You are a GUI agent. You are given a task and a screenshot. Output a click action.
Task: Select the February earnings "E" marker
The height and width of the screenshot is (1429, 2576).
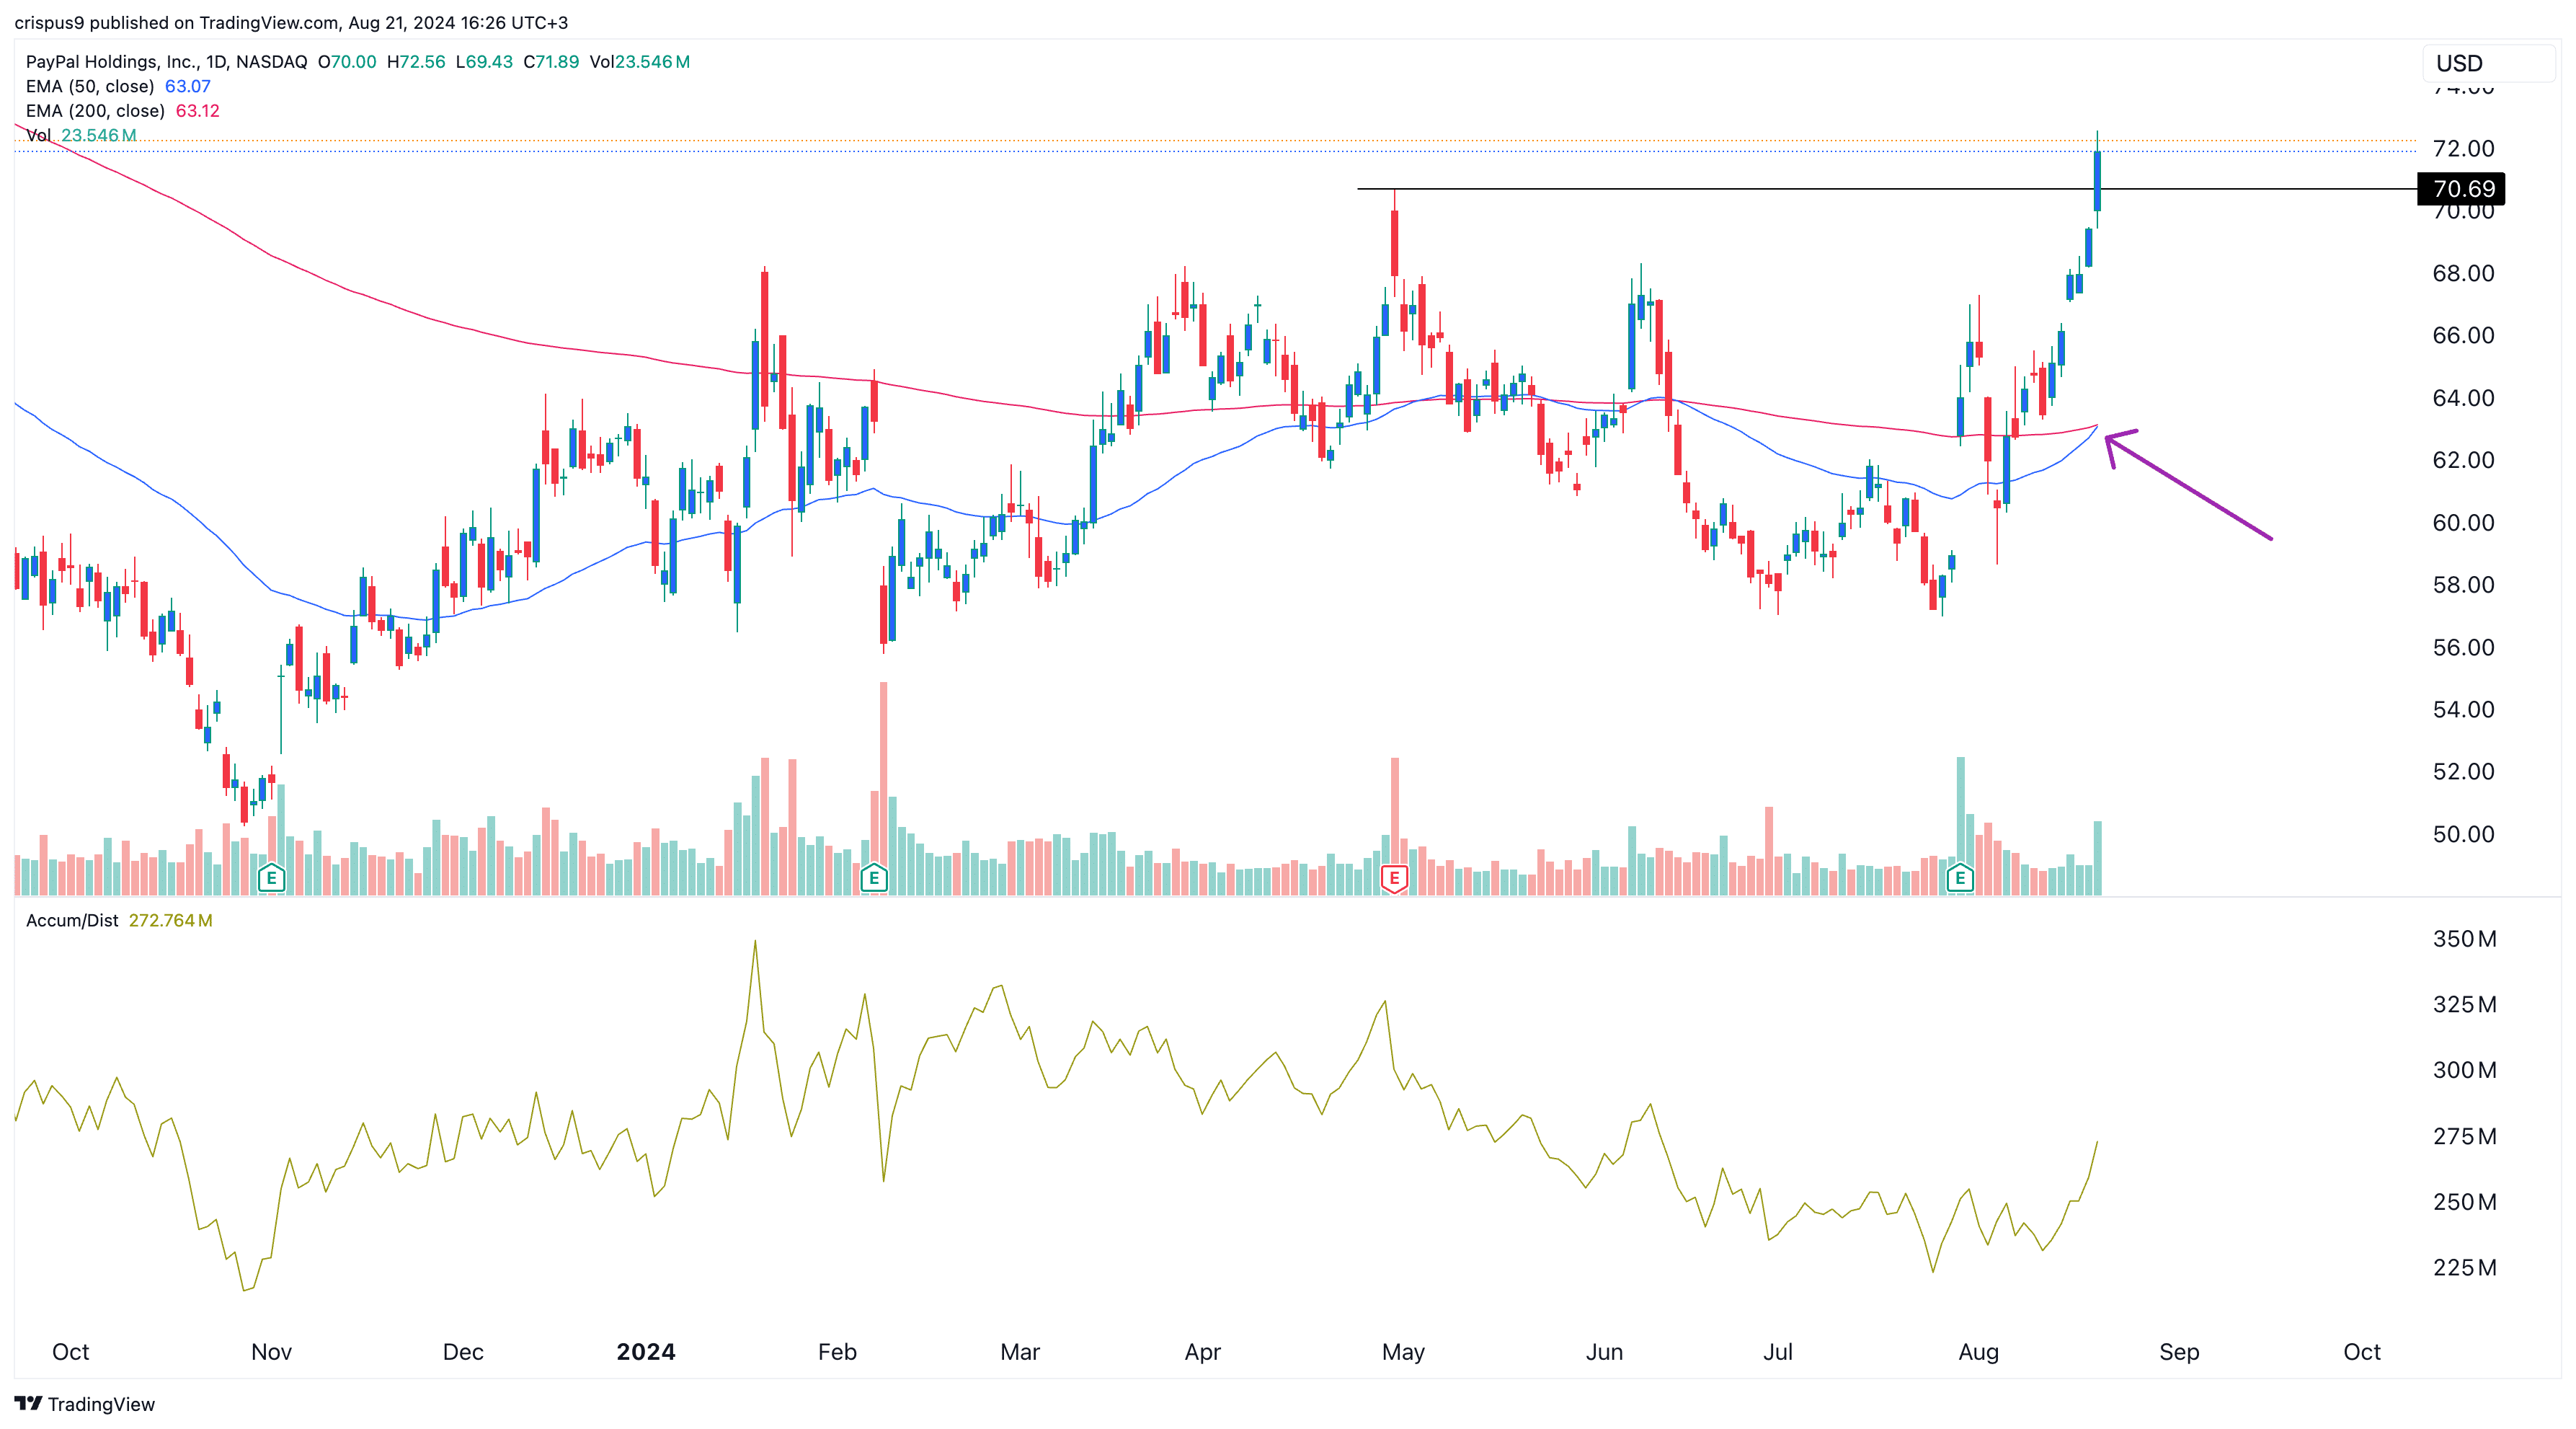click(874, 878)
